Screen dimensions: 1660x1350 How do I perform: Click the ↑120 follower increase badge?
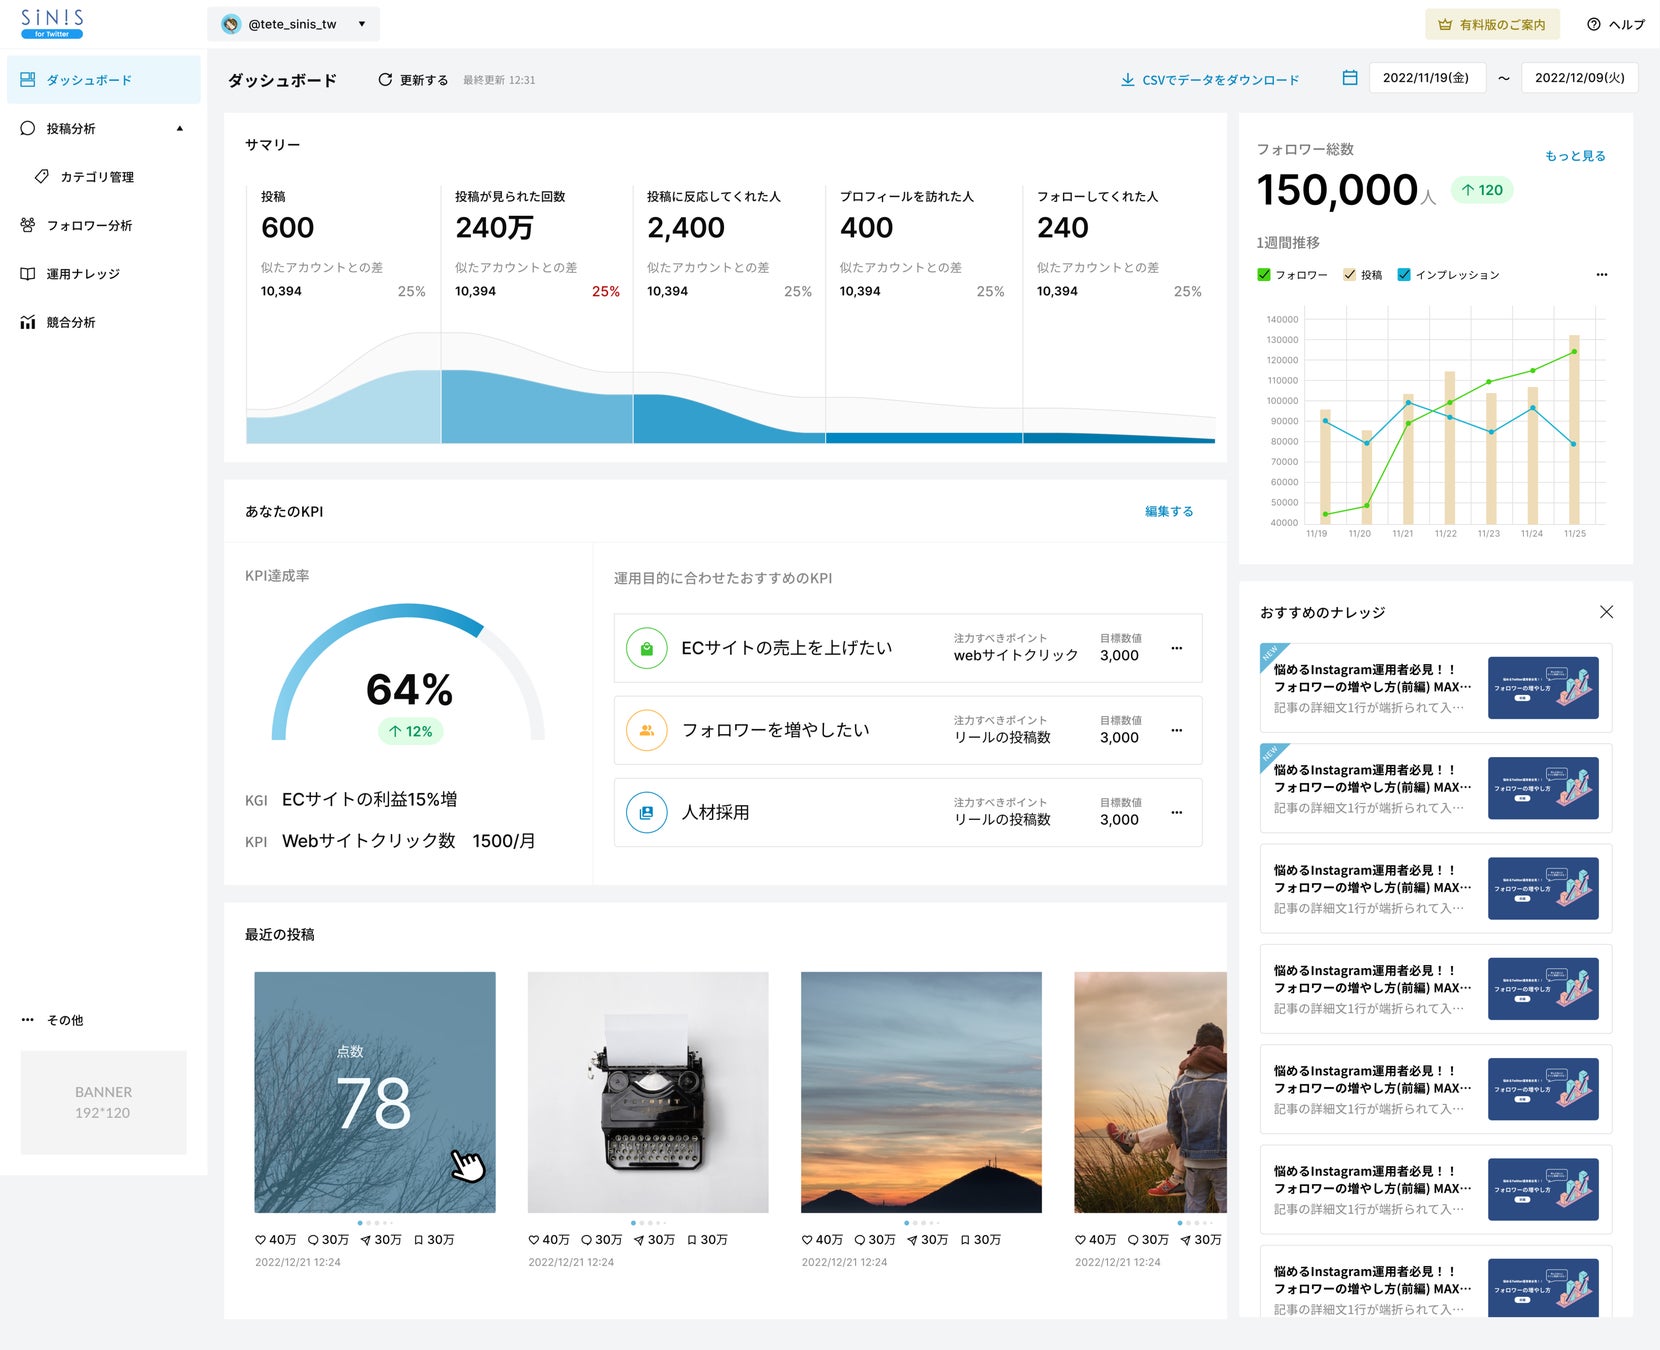click(1482, 190)
